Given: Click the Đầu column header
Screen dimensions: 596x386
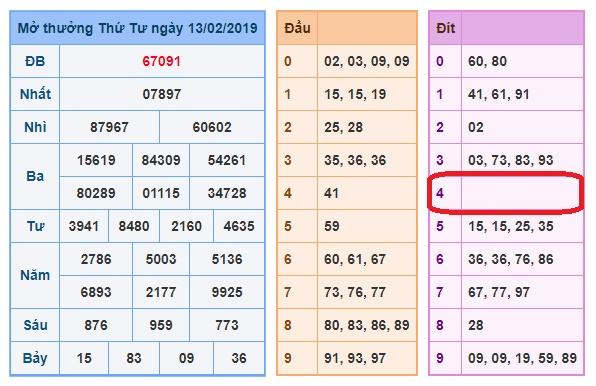Looking at the screenshot, I should (x=297, y=28).
